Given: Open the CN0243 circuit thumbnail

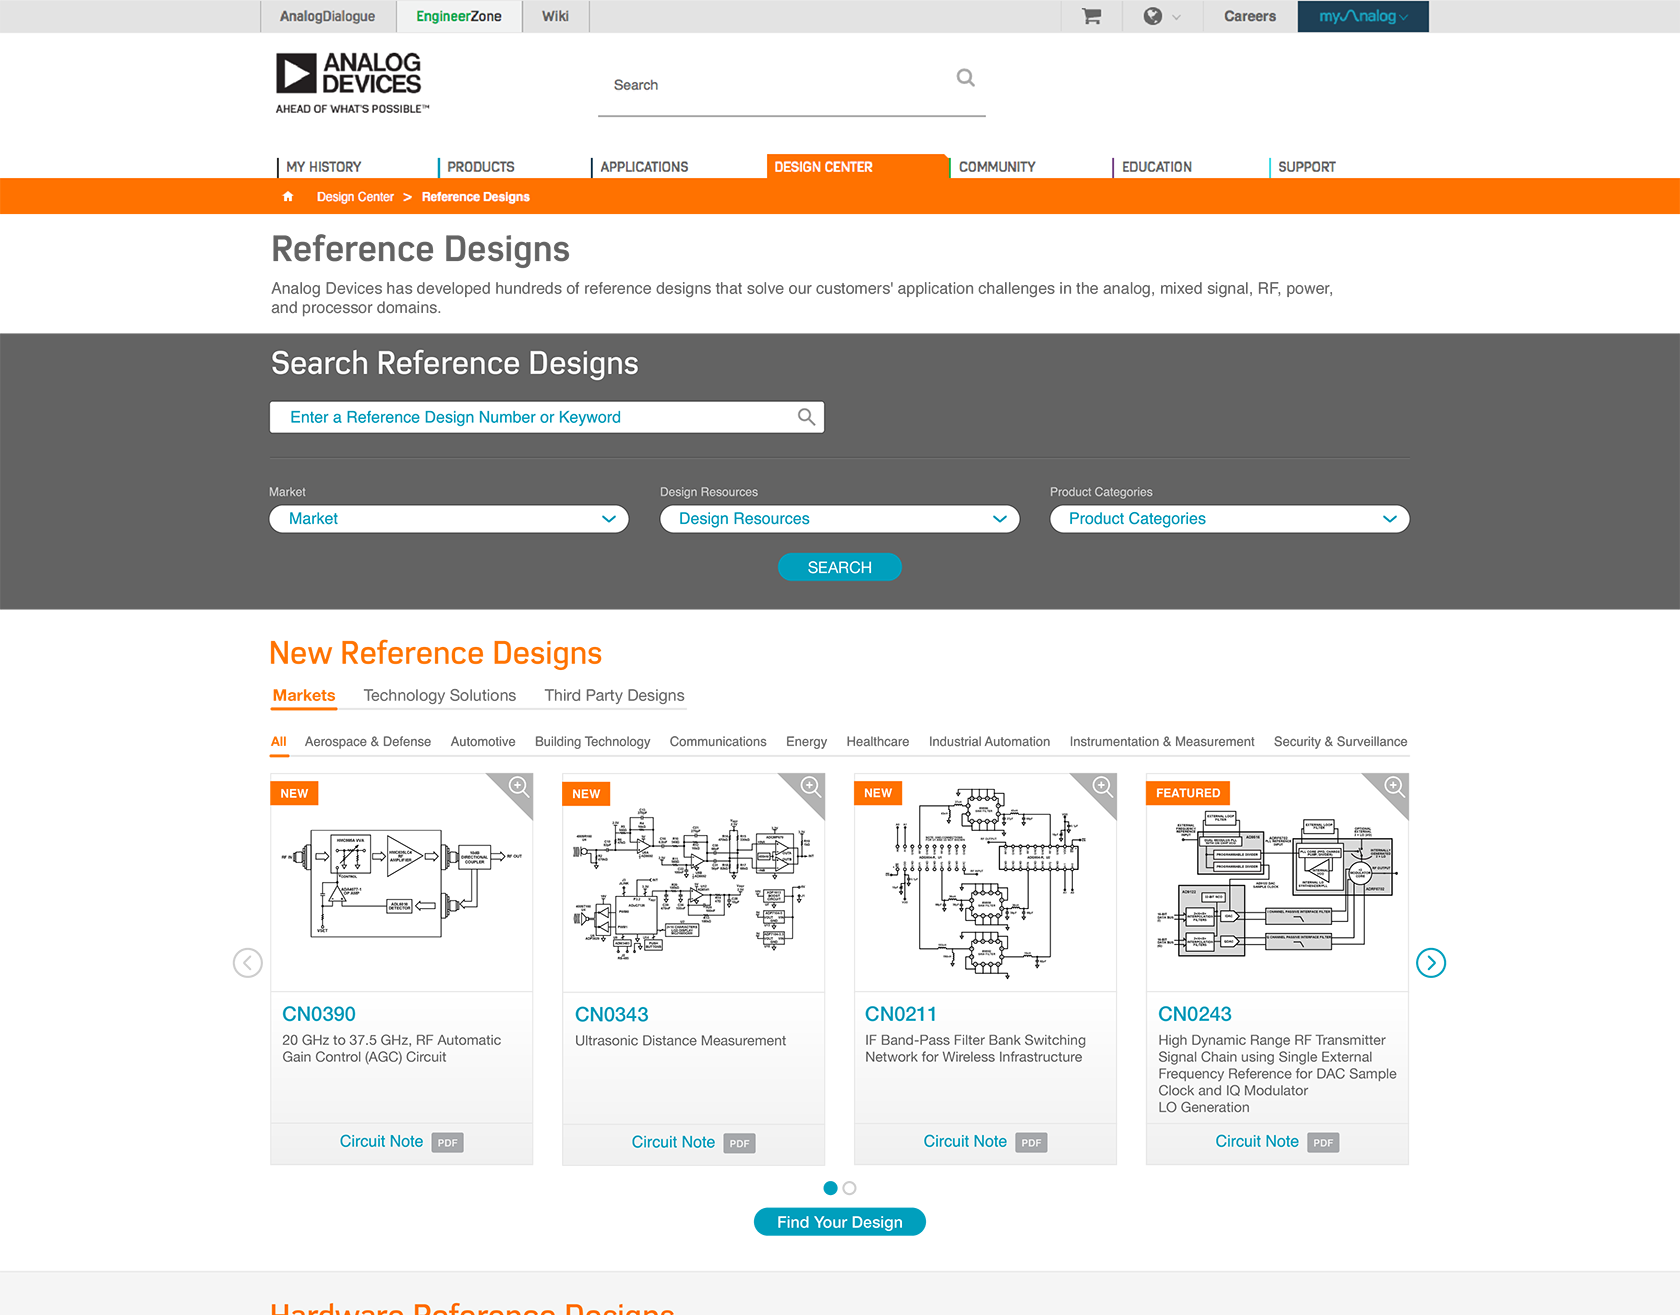Looking at the screenshot, I should coord(1277,883).
